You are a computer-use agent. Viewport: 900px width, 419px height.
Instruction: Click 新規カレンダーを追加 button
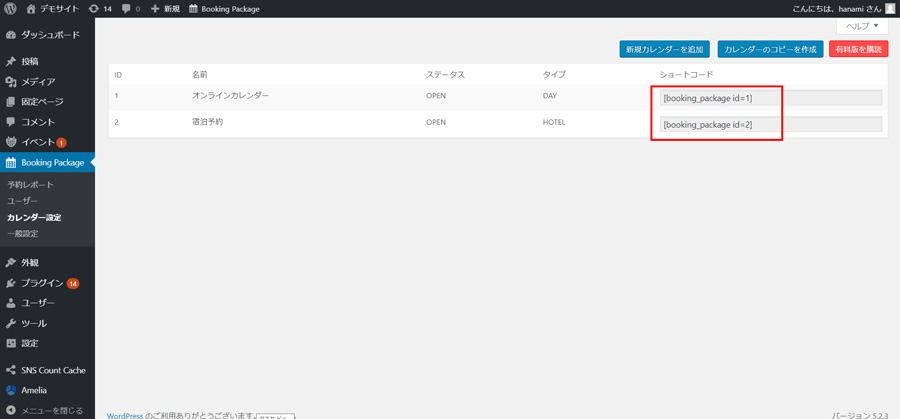tap(665, 49)
